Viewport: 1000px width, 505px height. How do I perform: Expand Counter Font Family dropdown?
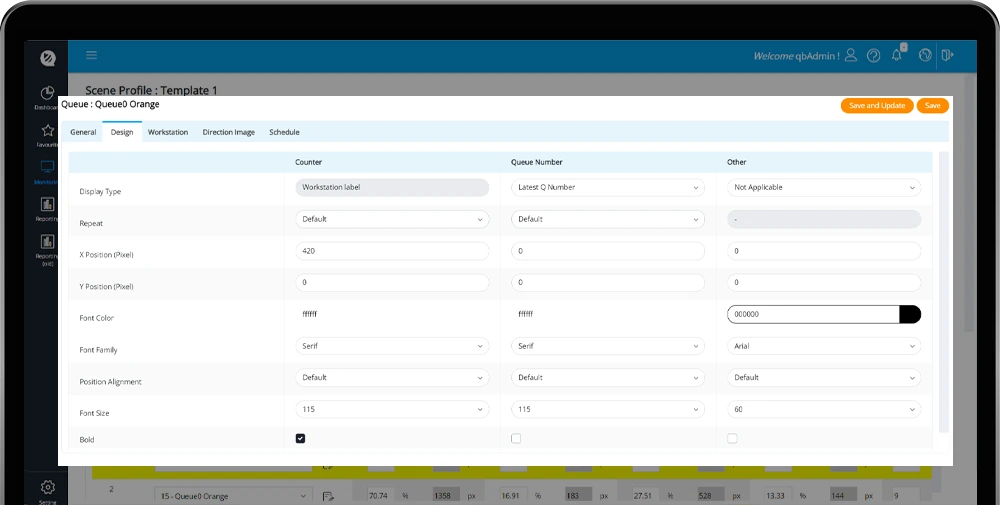click(392, 346)
